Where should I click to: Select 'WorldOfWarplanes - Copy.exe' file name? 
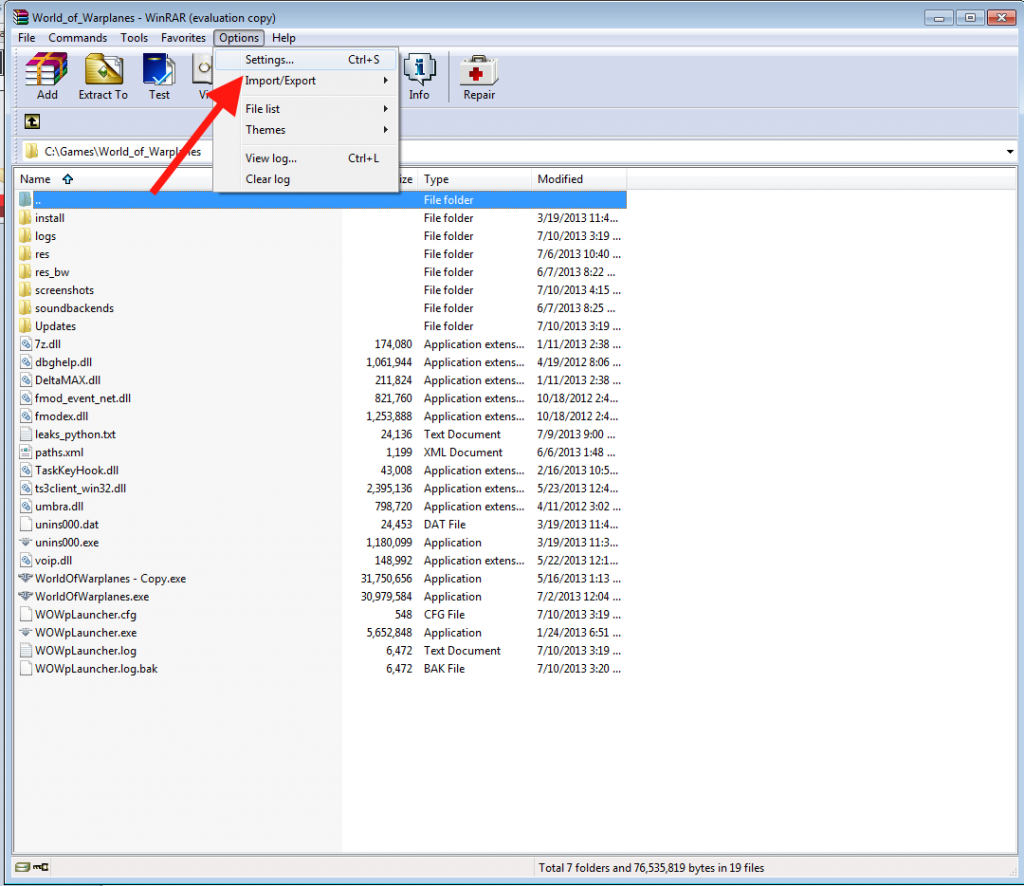click(110, 578)
